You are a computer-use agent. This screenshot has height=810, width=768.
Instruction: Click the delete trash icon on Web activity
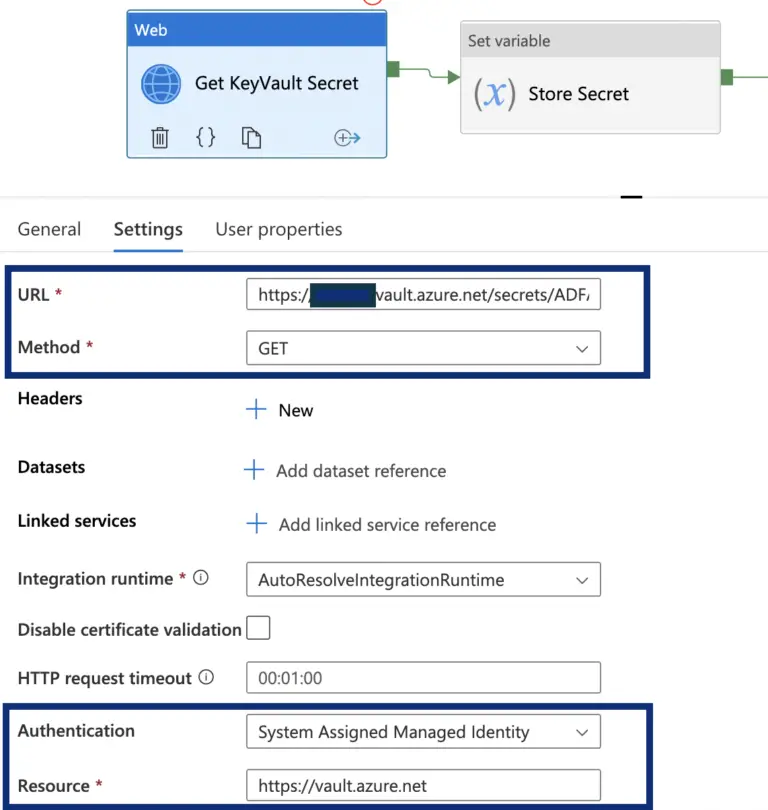click(x=160, y=138)
